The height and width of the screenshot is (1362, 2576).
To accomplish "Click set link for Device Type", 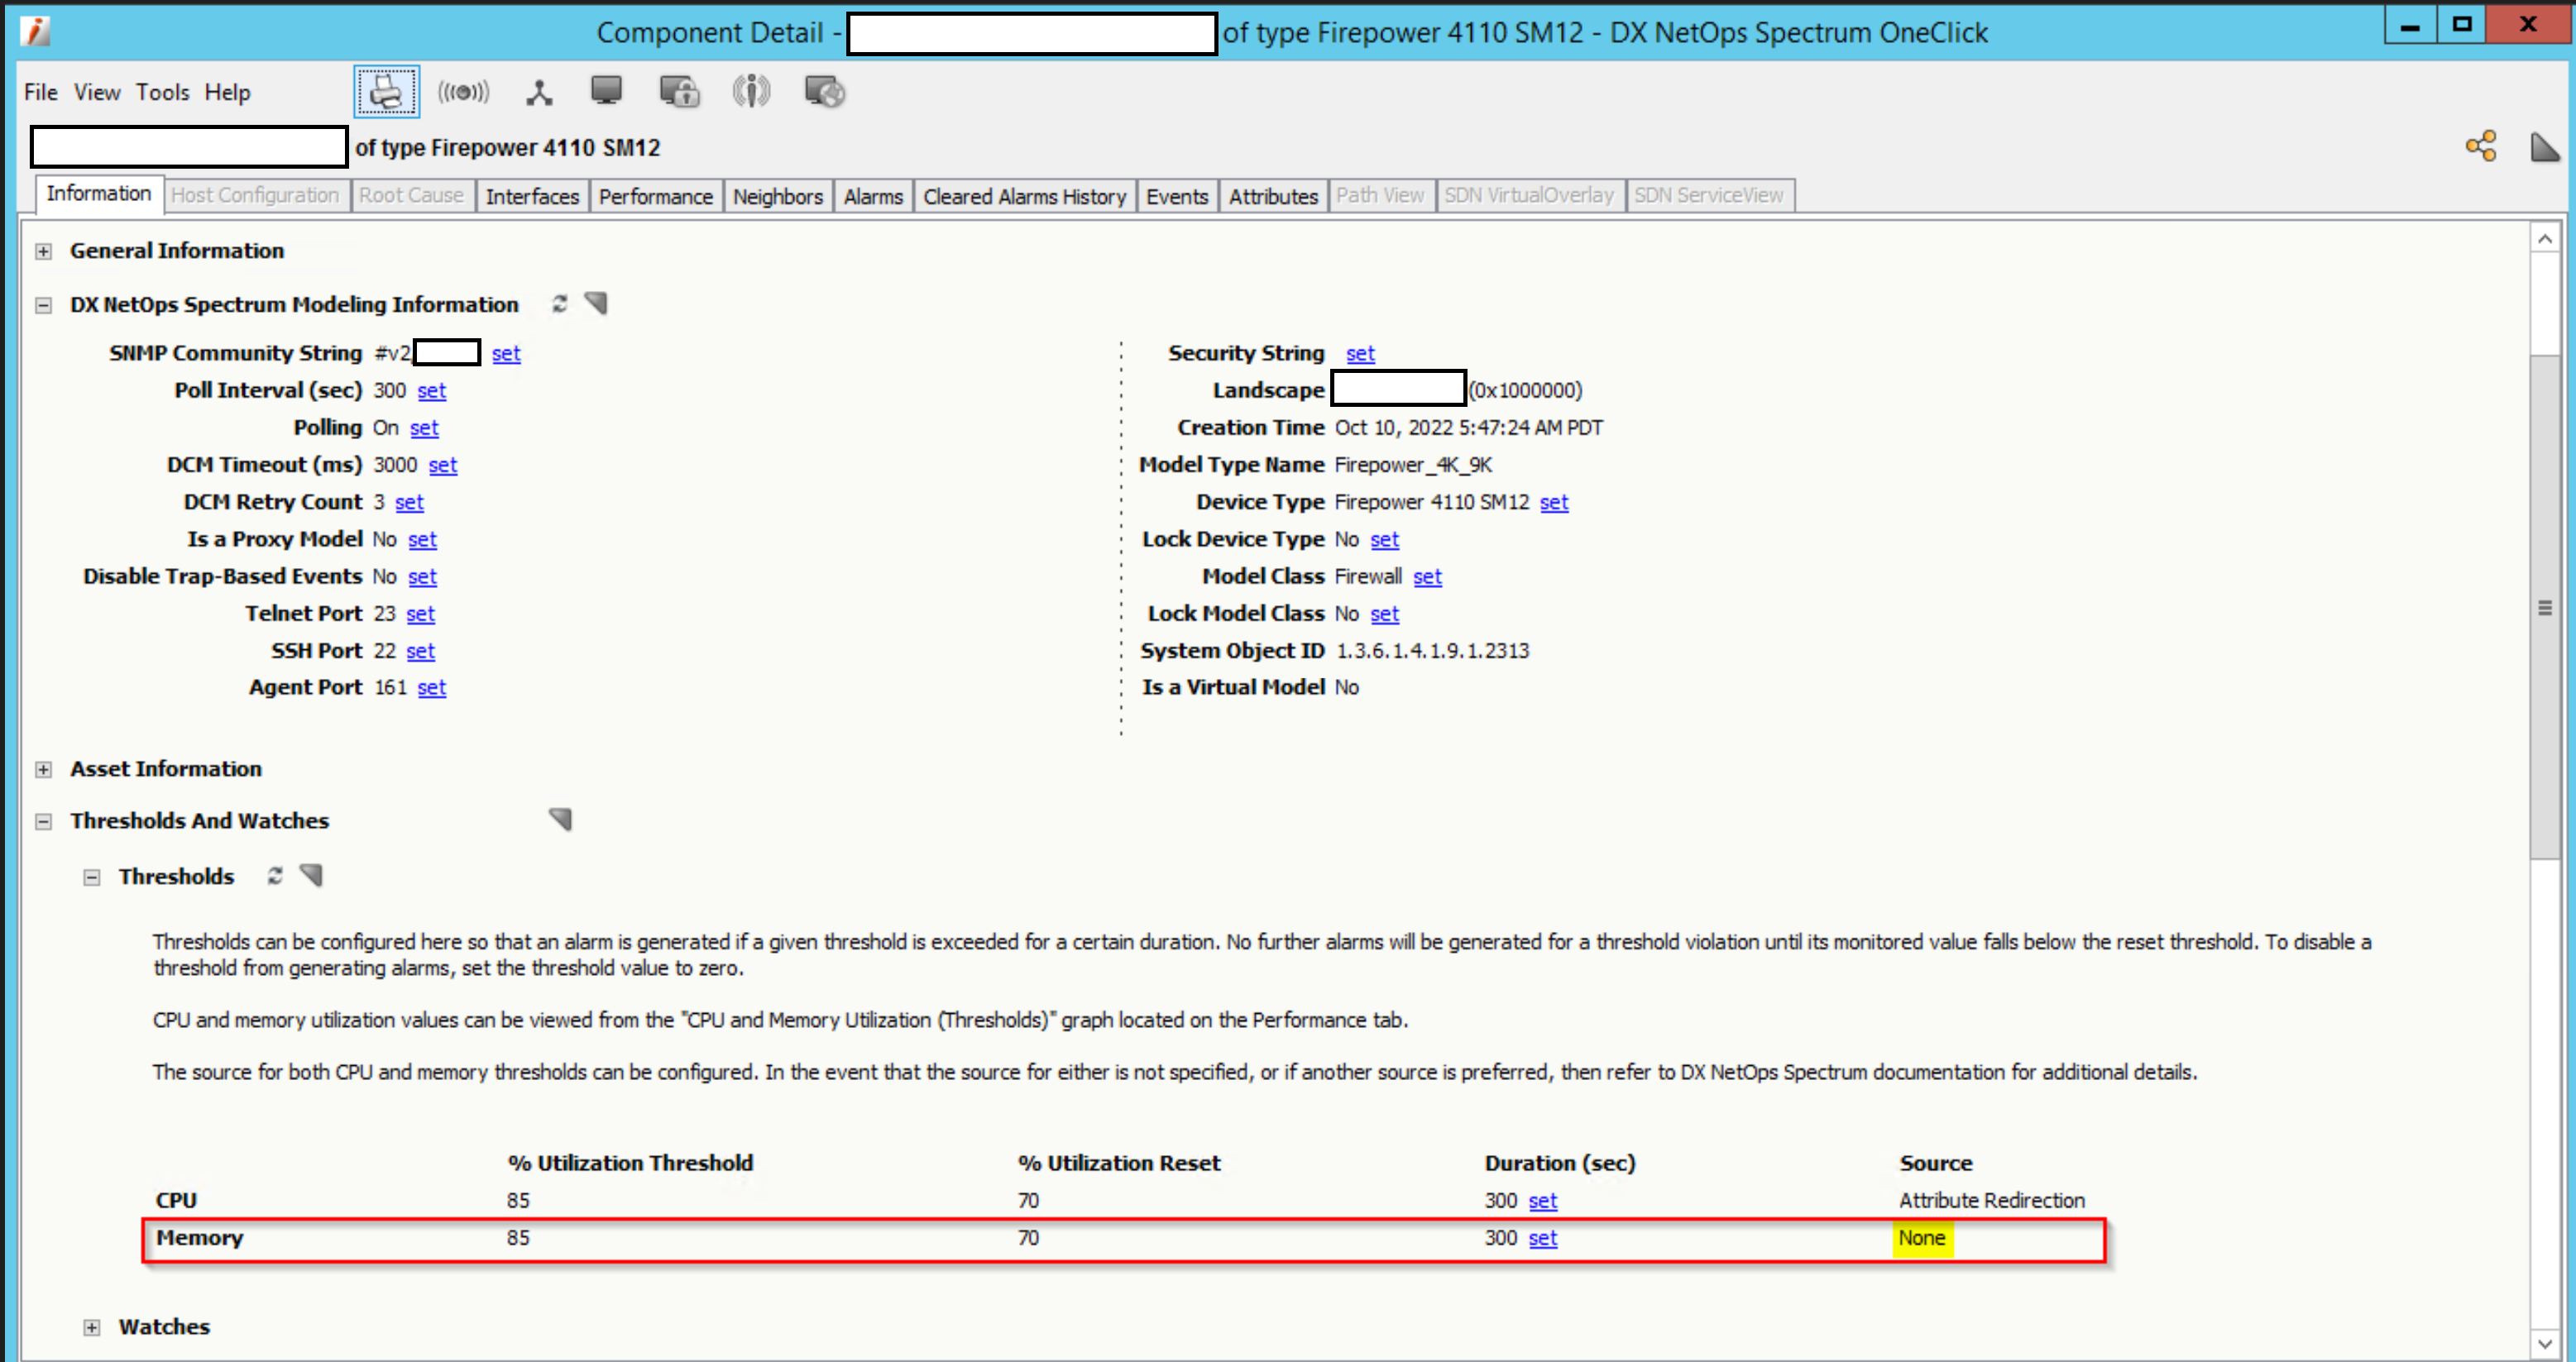I will click(x=1554, y=501).
